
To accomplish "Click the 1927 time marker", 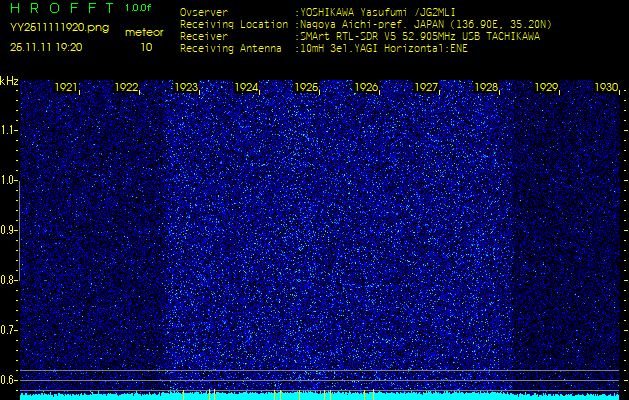I will 426,87.
